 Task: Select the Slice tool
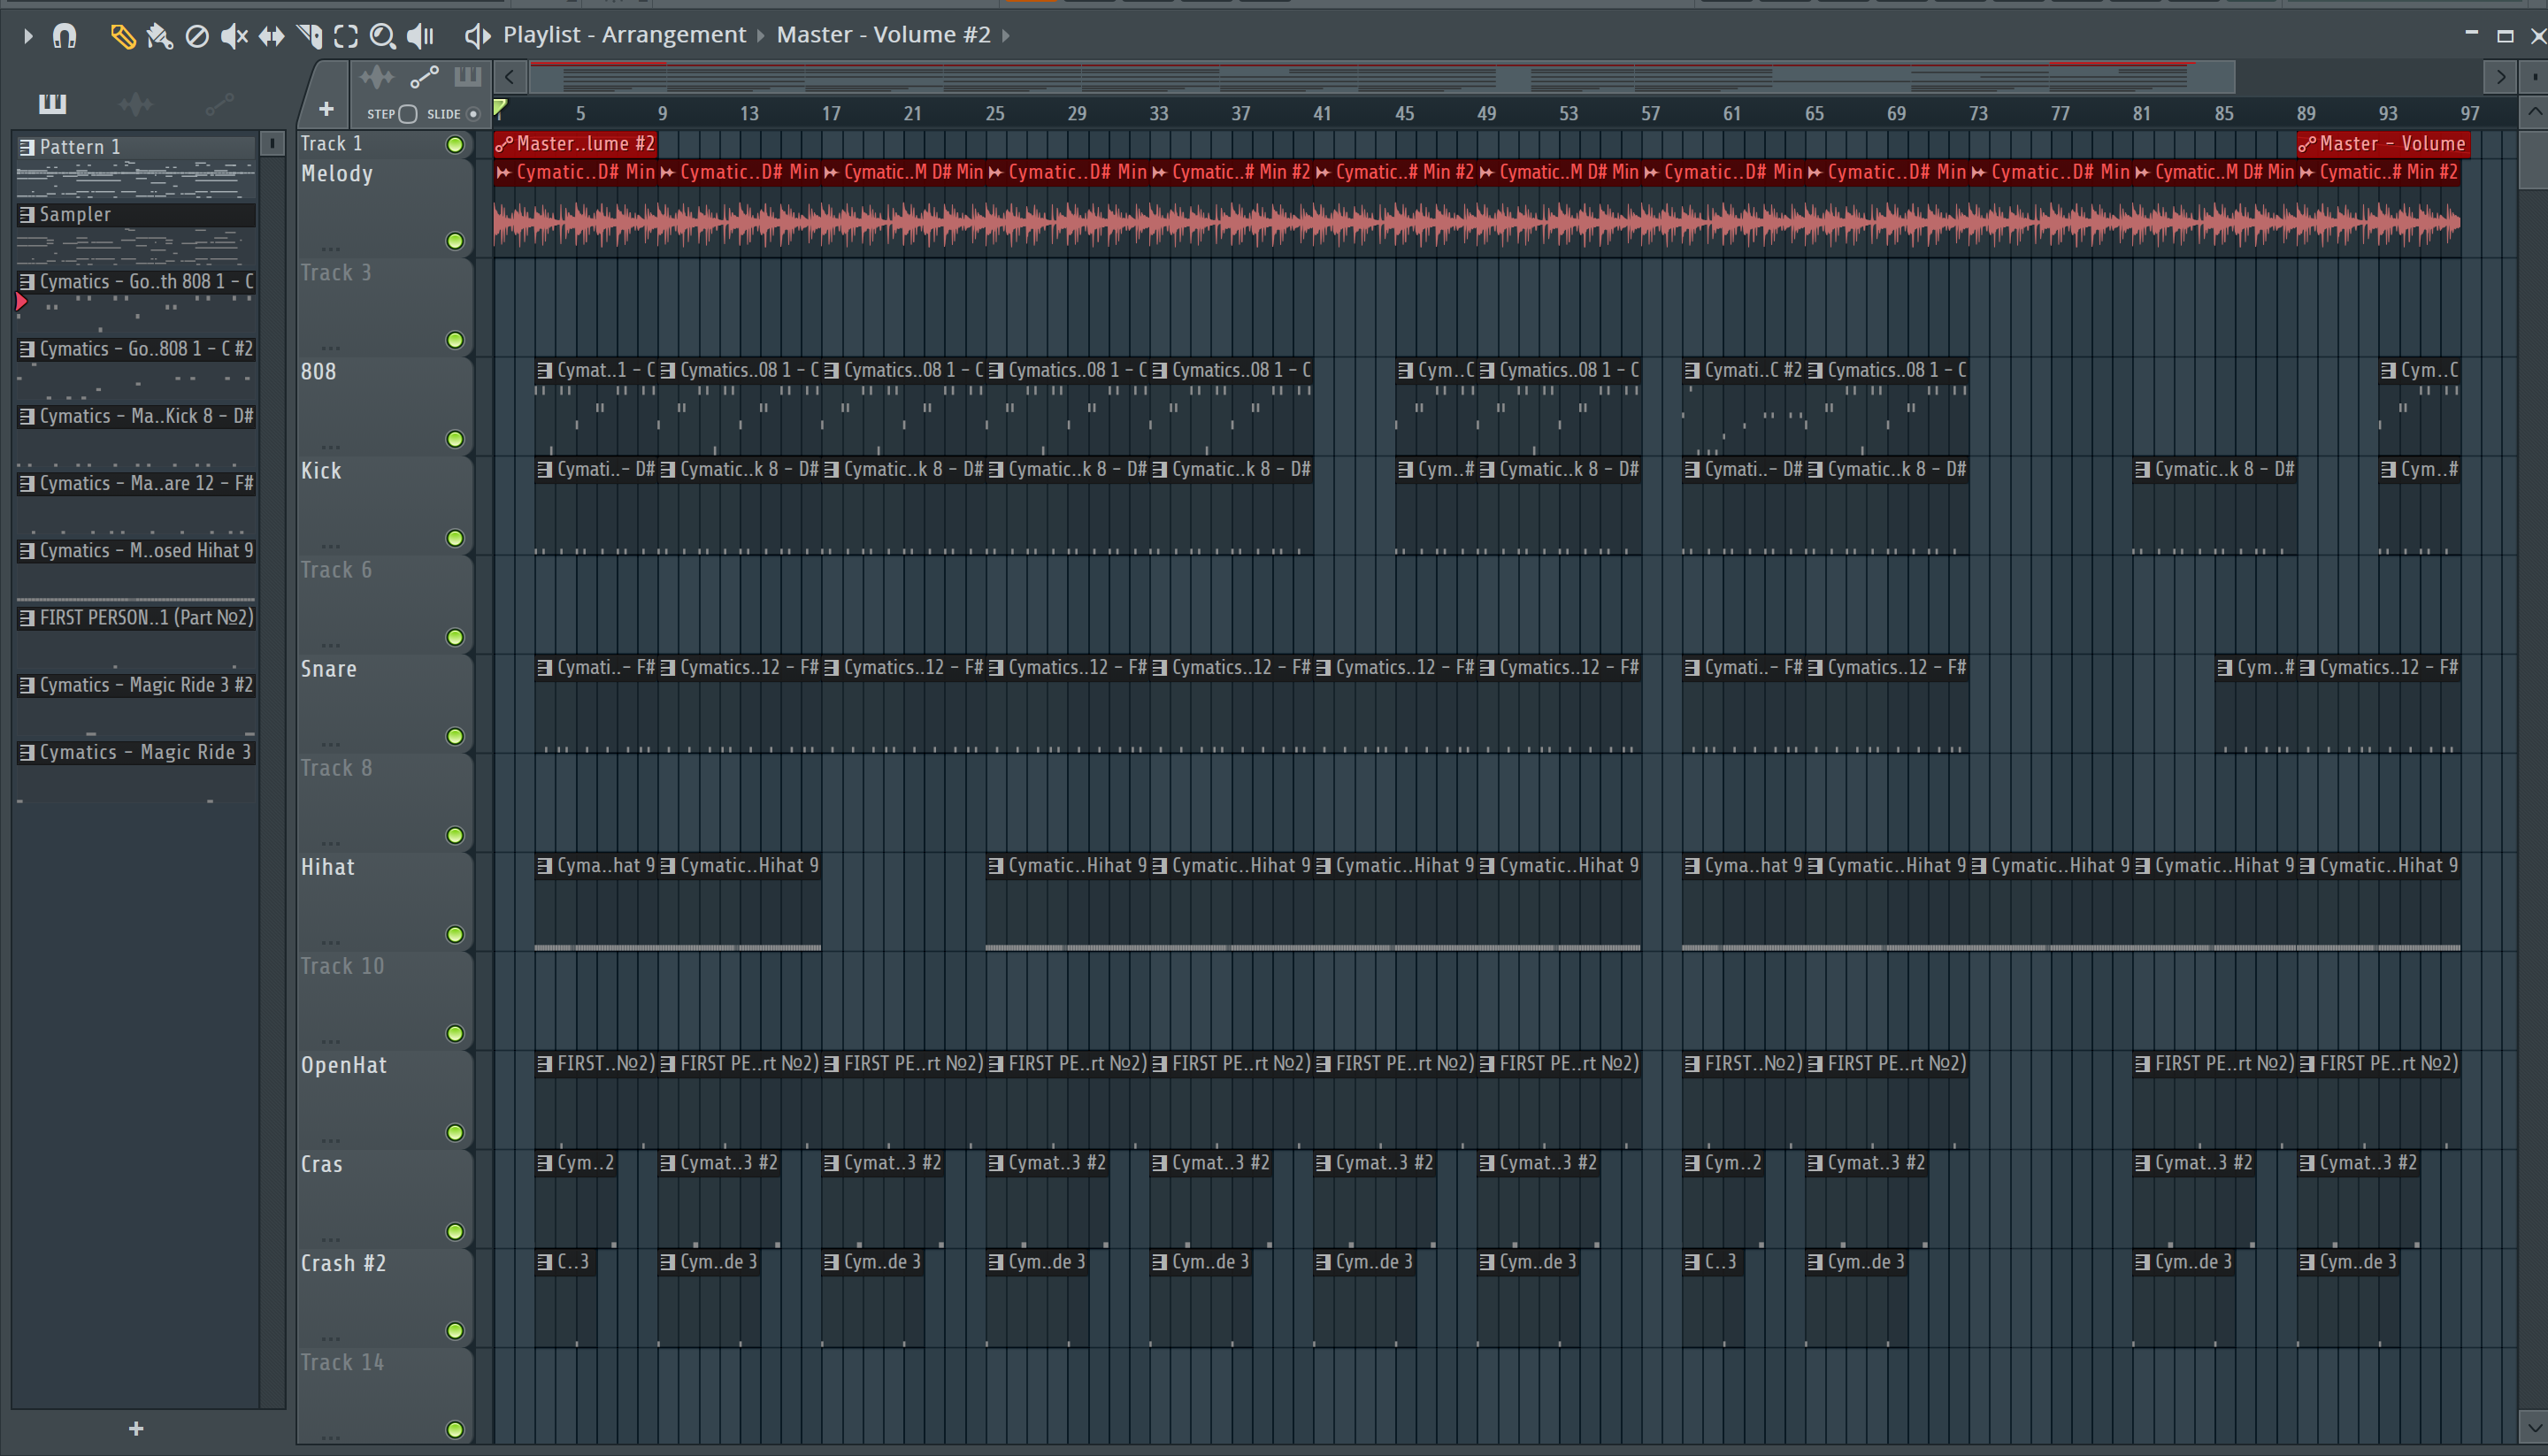click(x=309, y=37)
